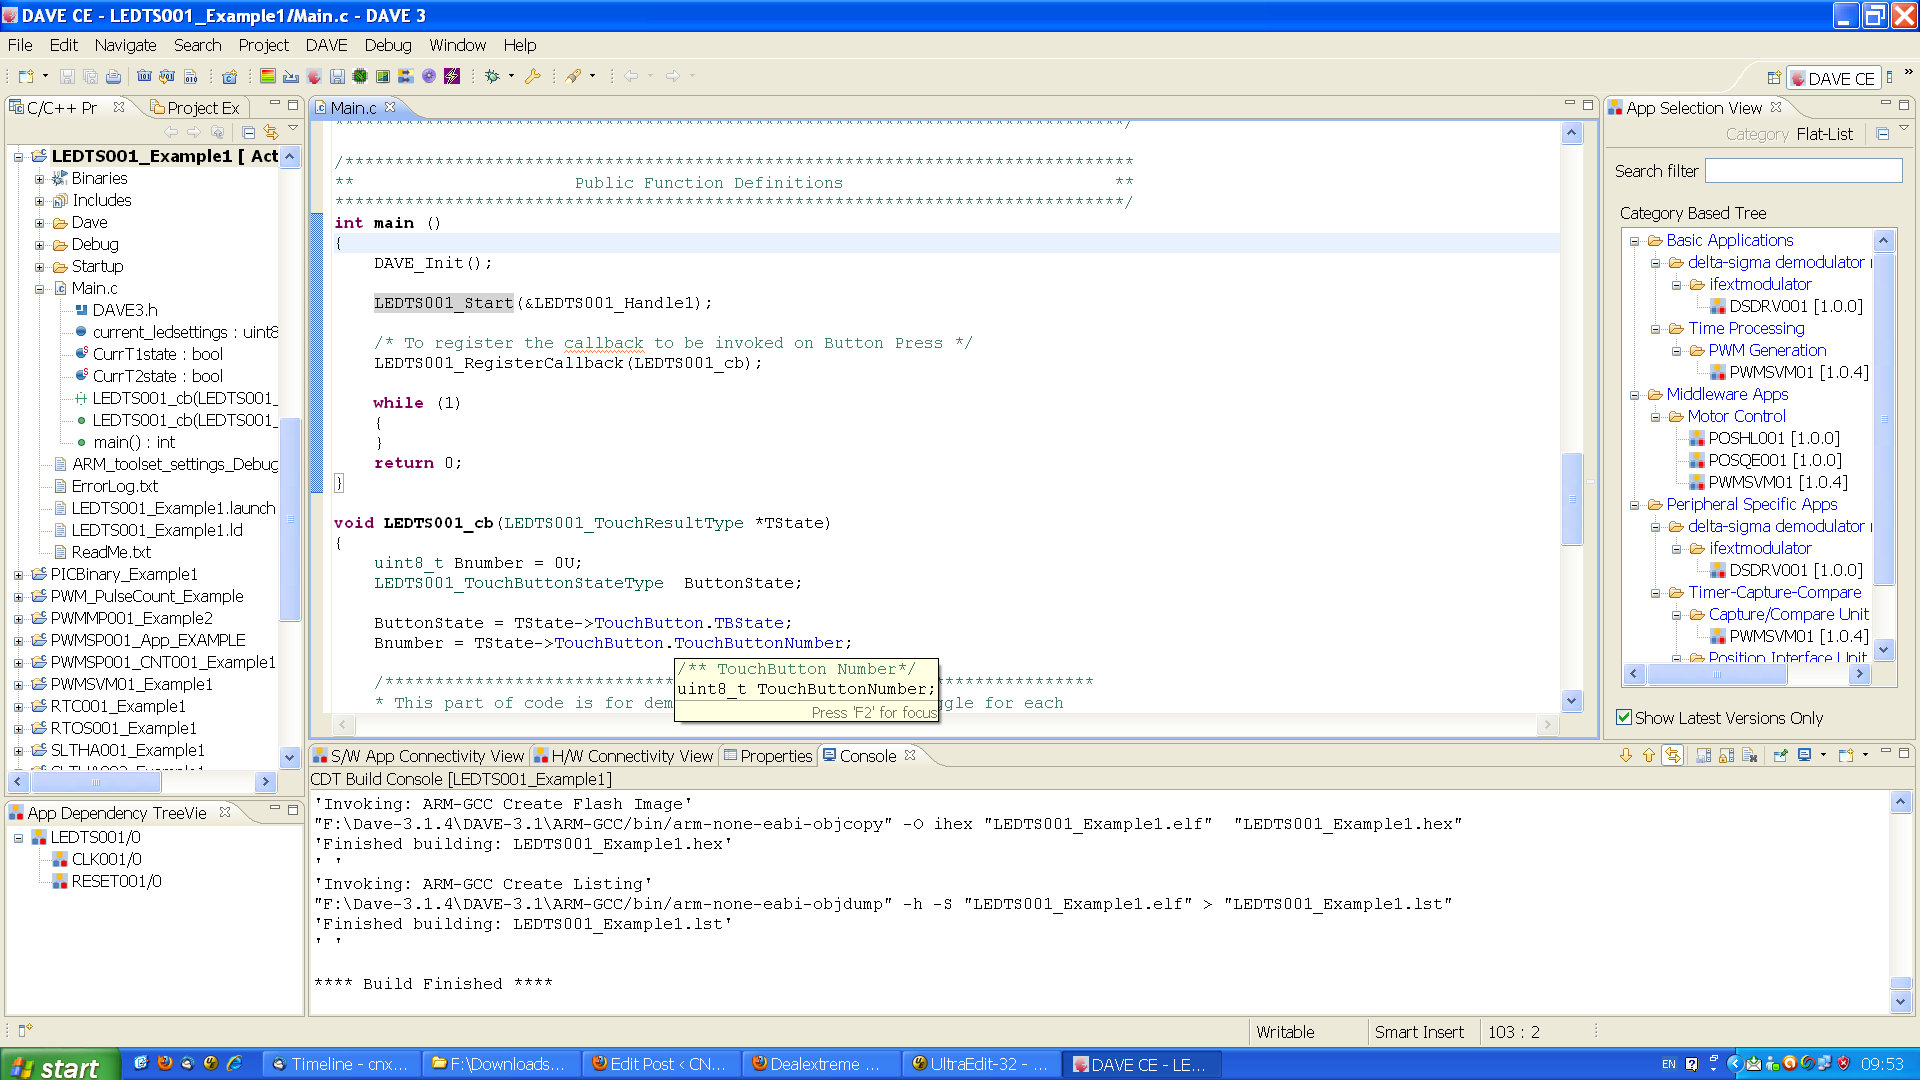Click the Print toolbar icon
This screenshot has width=1920, height=1080.
[x=113, y=76]
